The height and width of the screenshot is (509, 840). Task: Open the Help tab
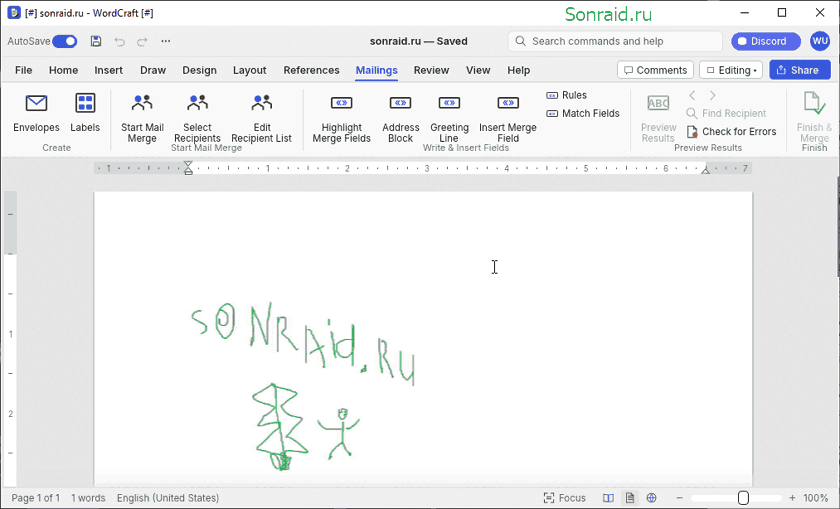(x=519, y=70)
